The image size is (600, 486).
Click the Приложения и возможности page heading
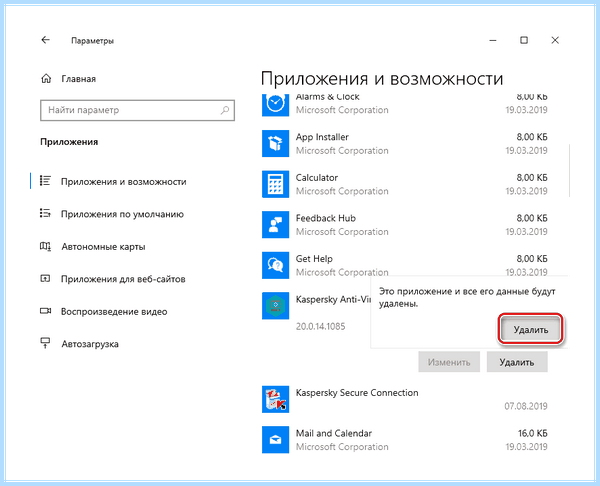pos(382,79)
